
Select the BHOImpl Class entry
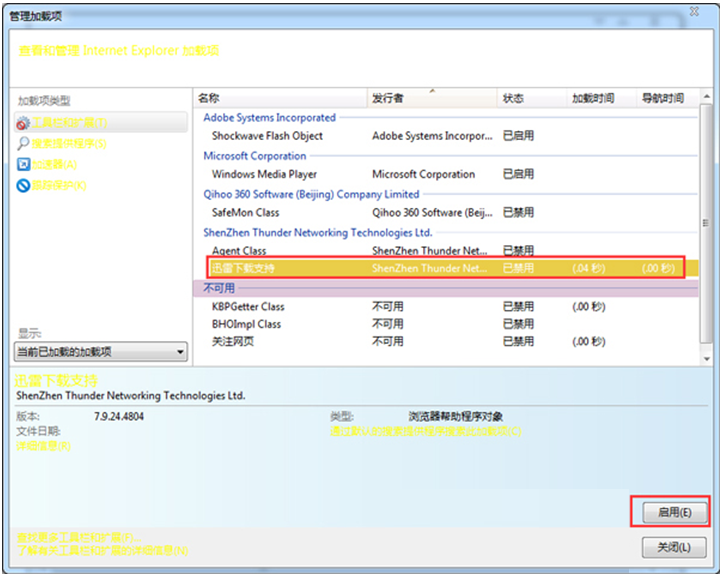tap(246, 324)
